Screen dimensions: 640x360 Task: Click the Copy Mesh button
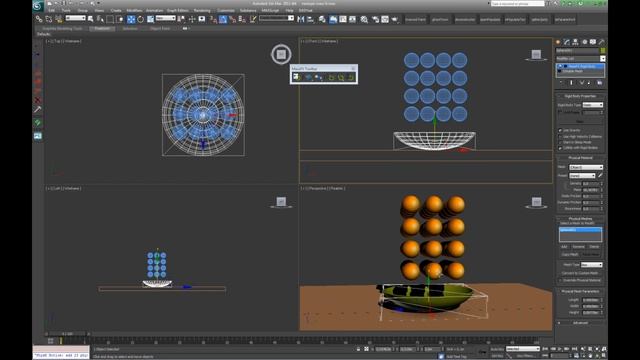click(570, 254)
